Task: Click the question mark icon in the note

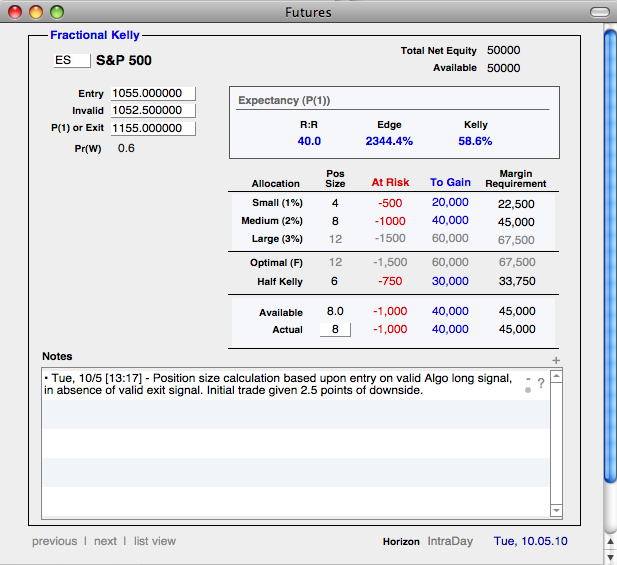Action: (x=541, y=383)
